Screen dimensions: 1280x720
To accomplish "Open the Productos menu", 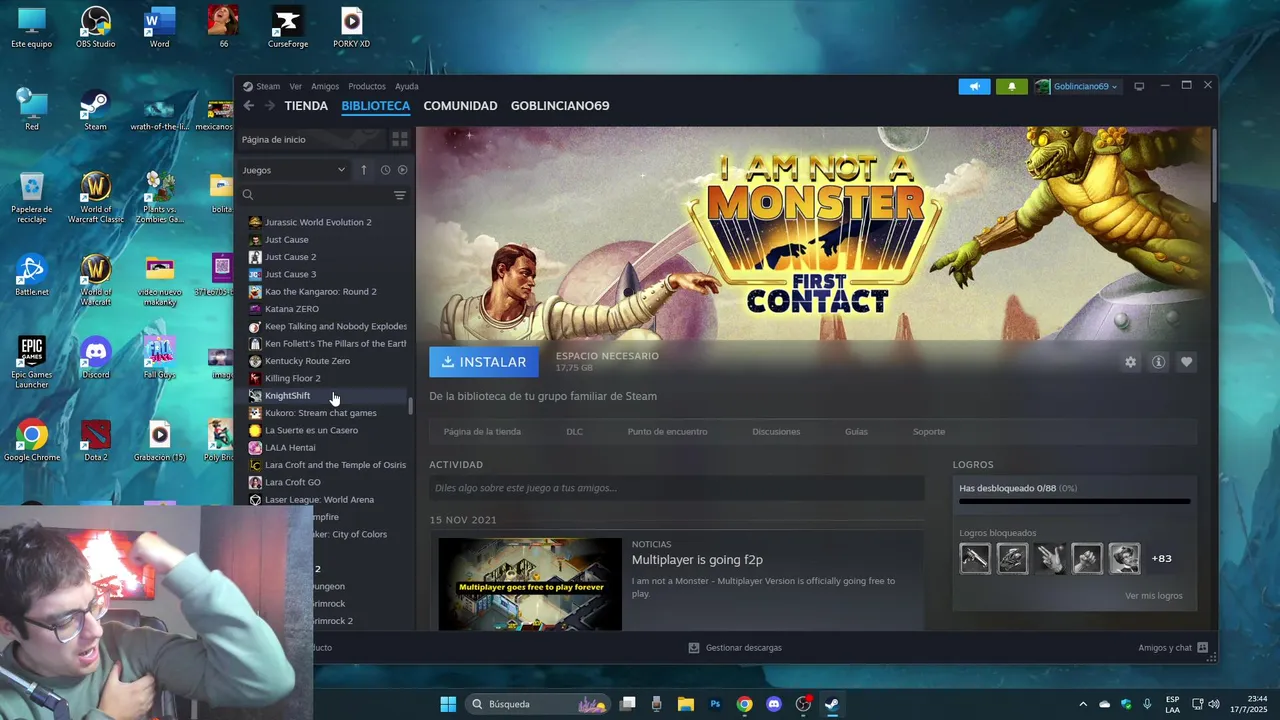I will [x=367, y=86].
